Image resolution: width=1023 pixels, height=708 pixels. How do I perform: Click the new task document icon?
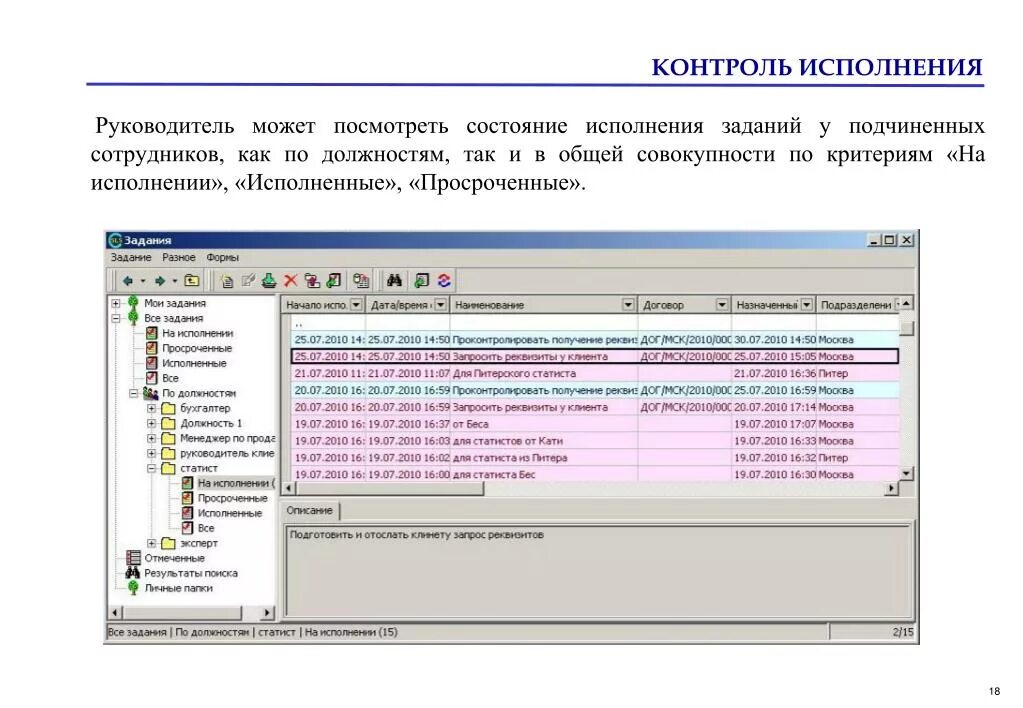pyautogui.click(x=226, y=281)
